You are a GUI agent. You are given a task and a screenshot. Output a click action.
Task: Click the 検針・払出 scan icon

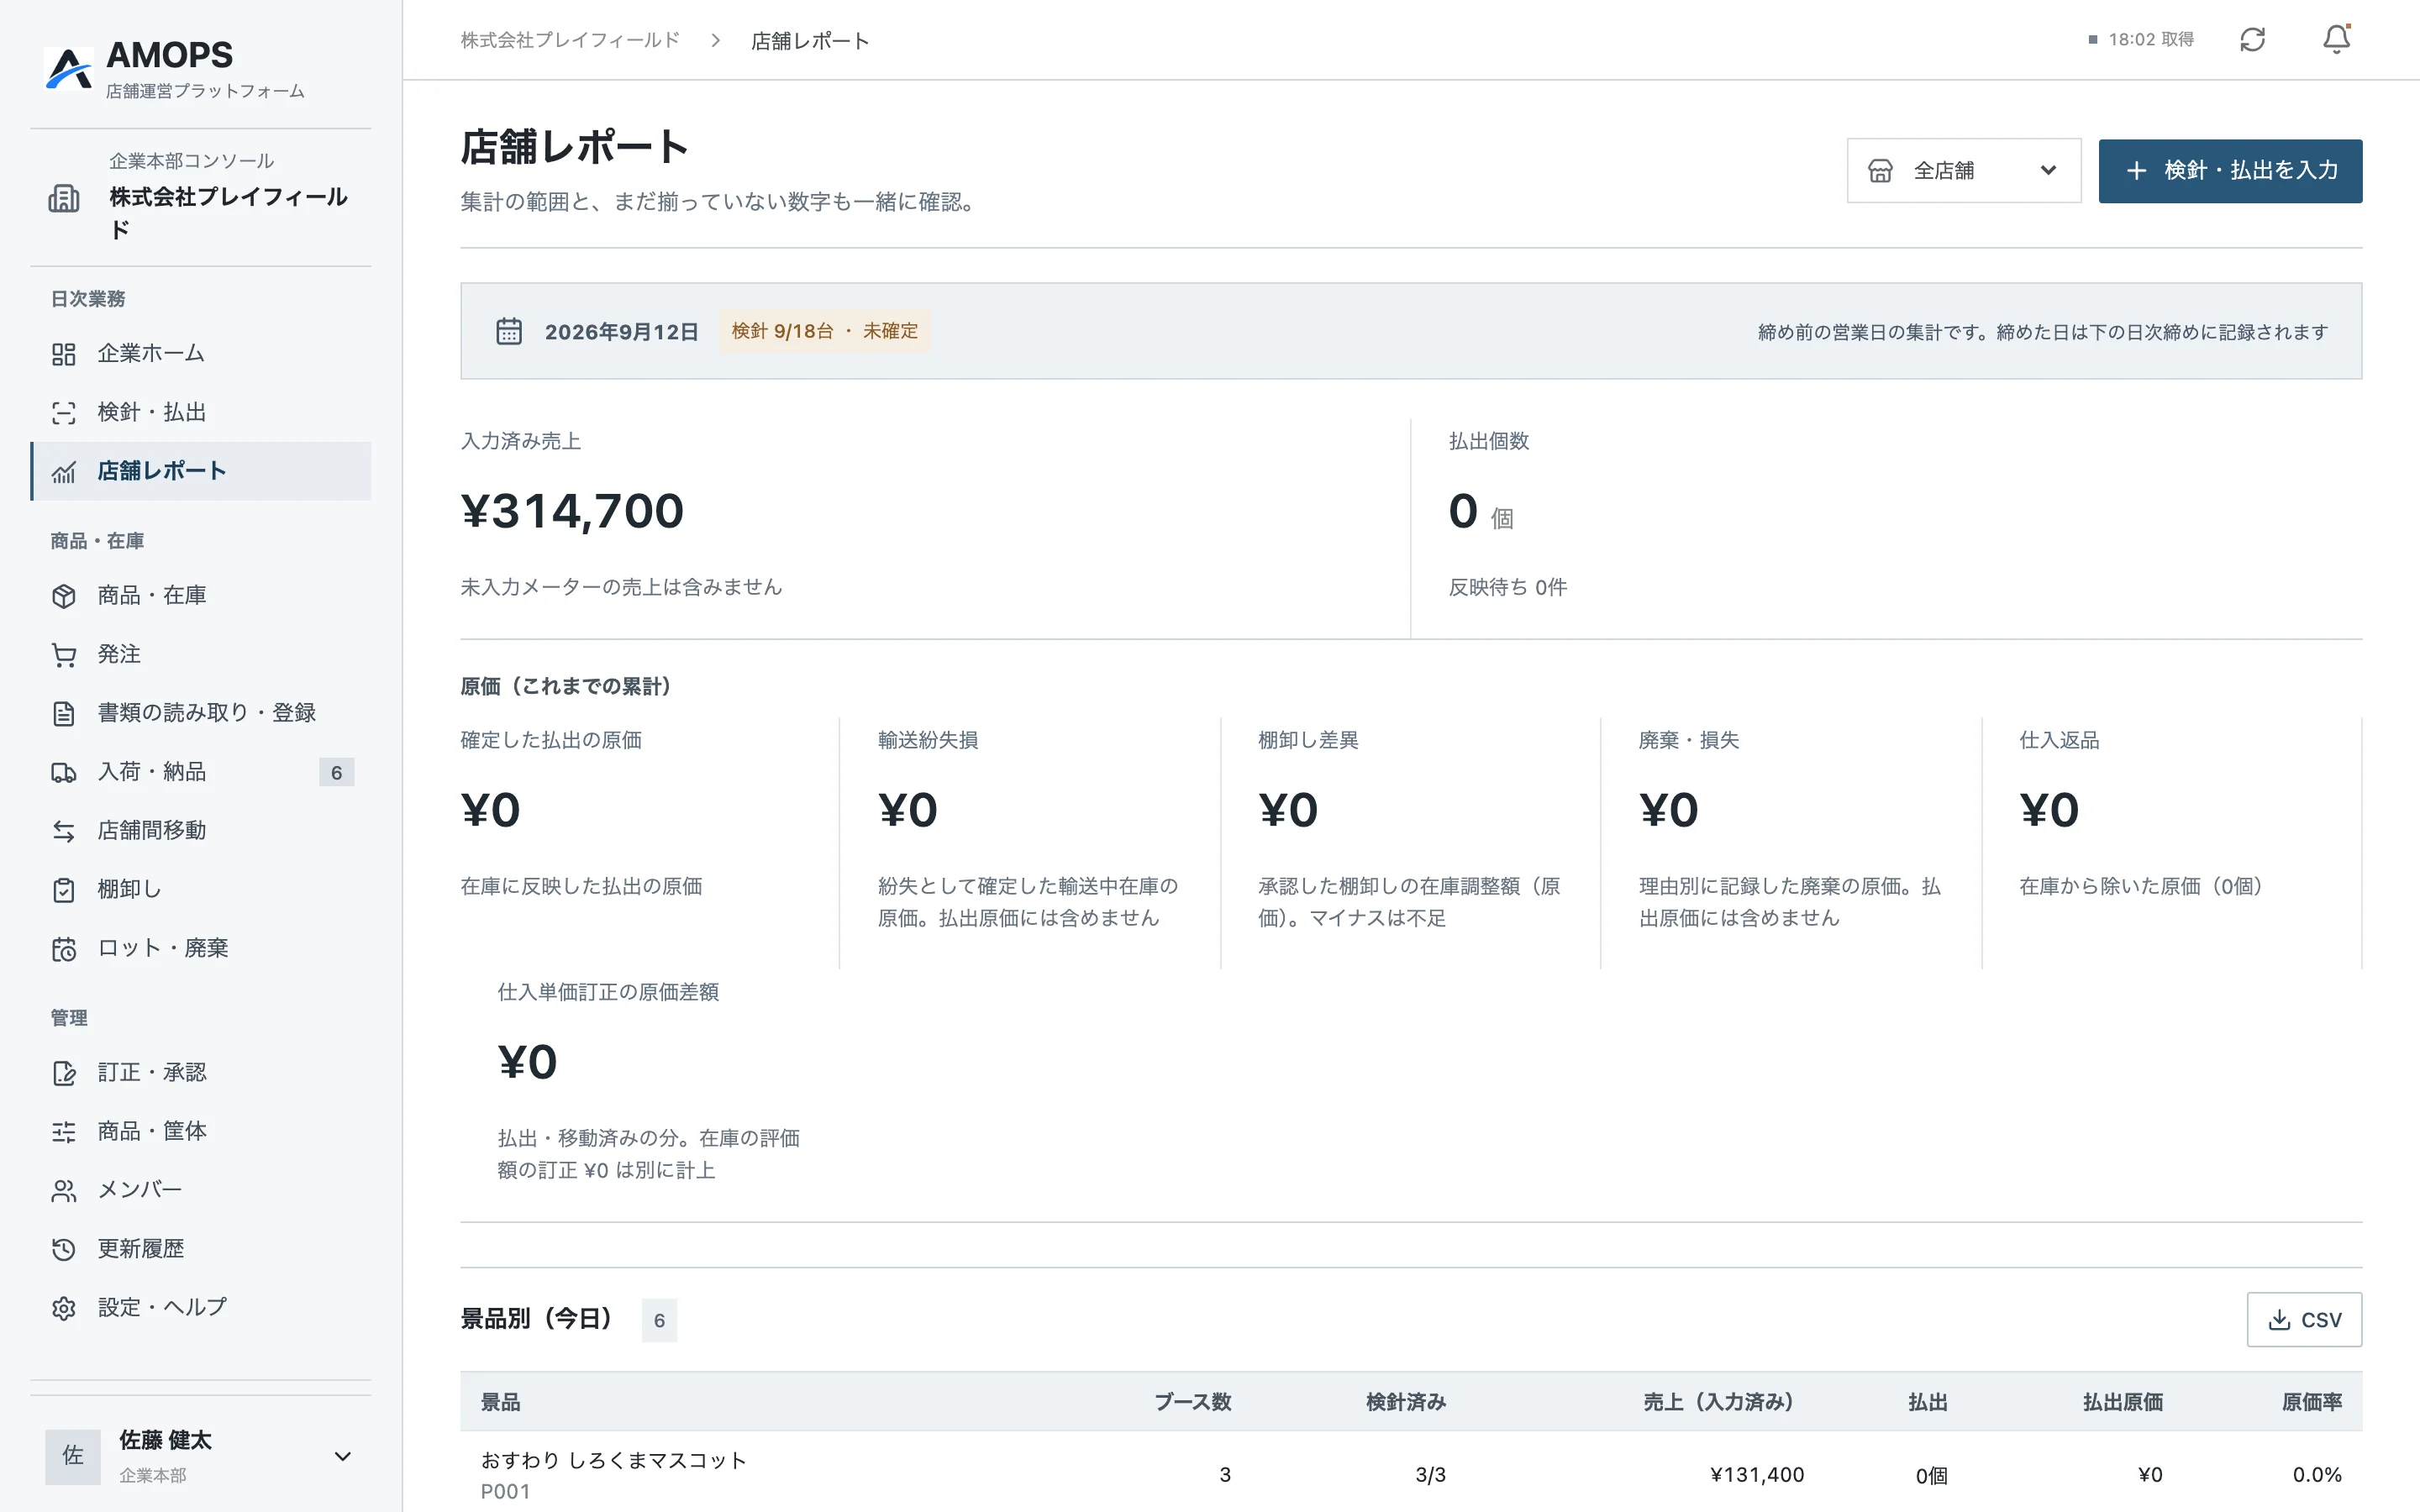point(64,413)
